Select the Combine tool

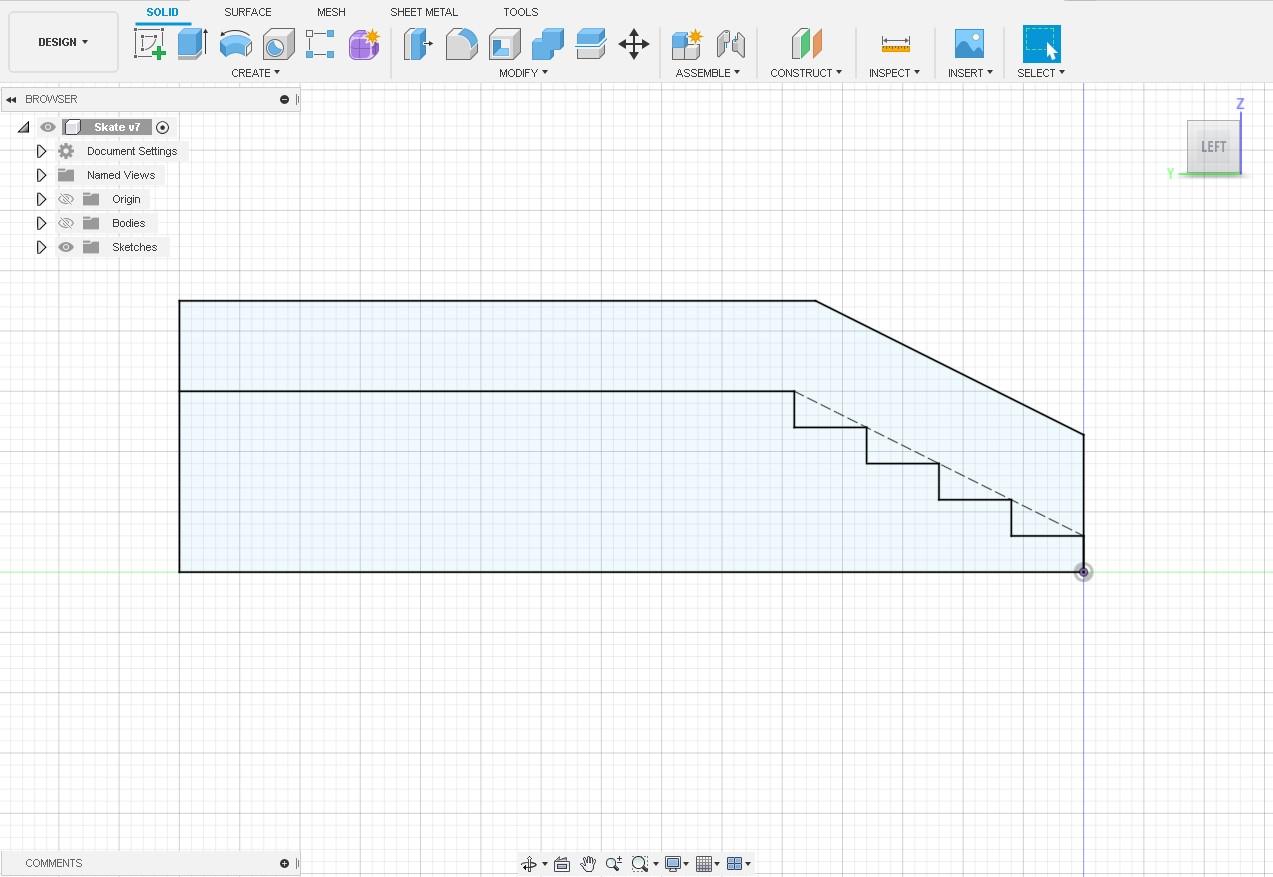pos(548,44)
